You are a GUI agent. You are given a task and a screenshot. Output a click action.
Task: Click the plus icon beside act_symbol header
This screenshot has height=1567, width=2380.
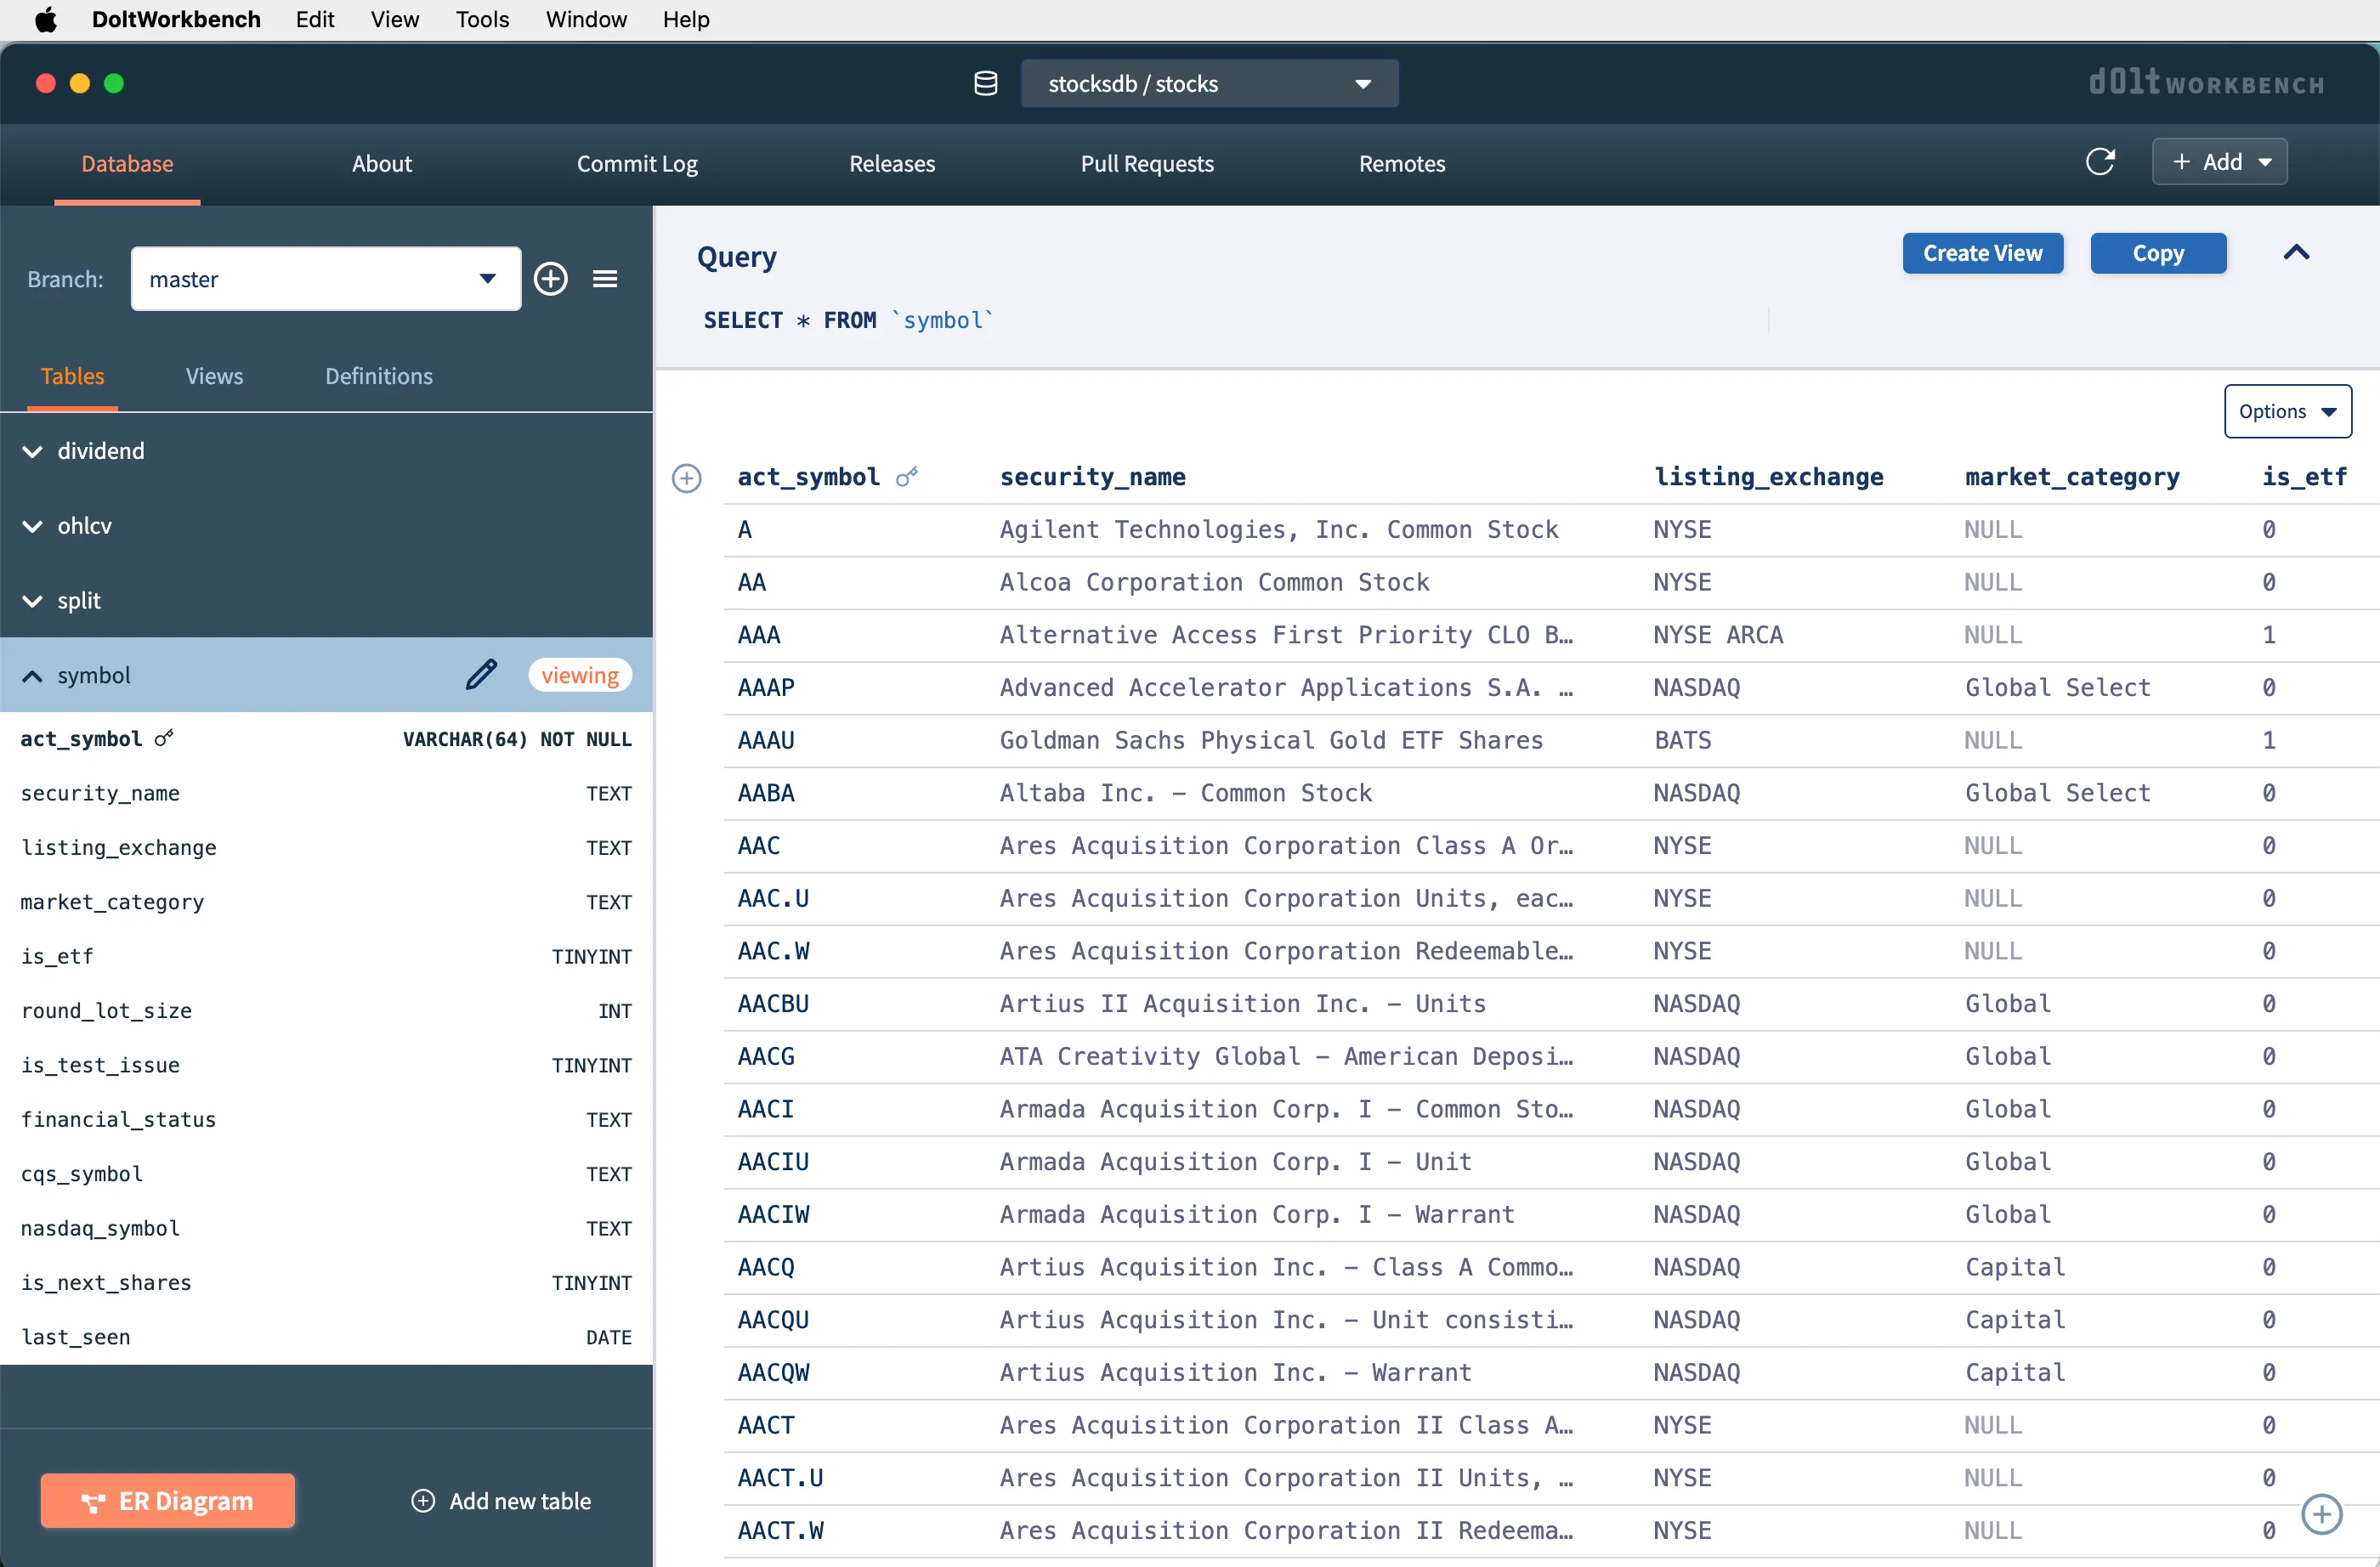click(x=687, y=478)
